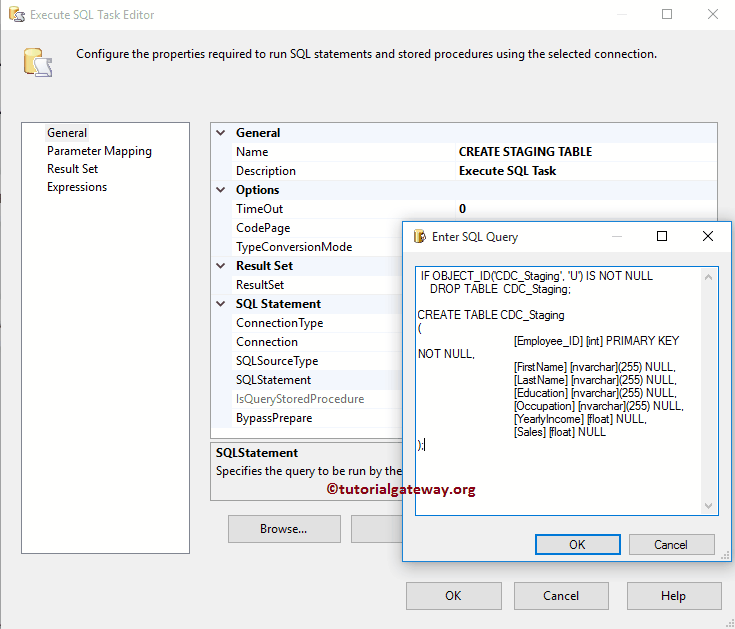
Task: Select the Name value CREATE STAGING TABLE
Action: tap(525, 152)
